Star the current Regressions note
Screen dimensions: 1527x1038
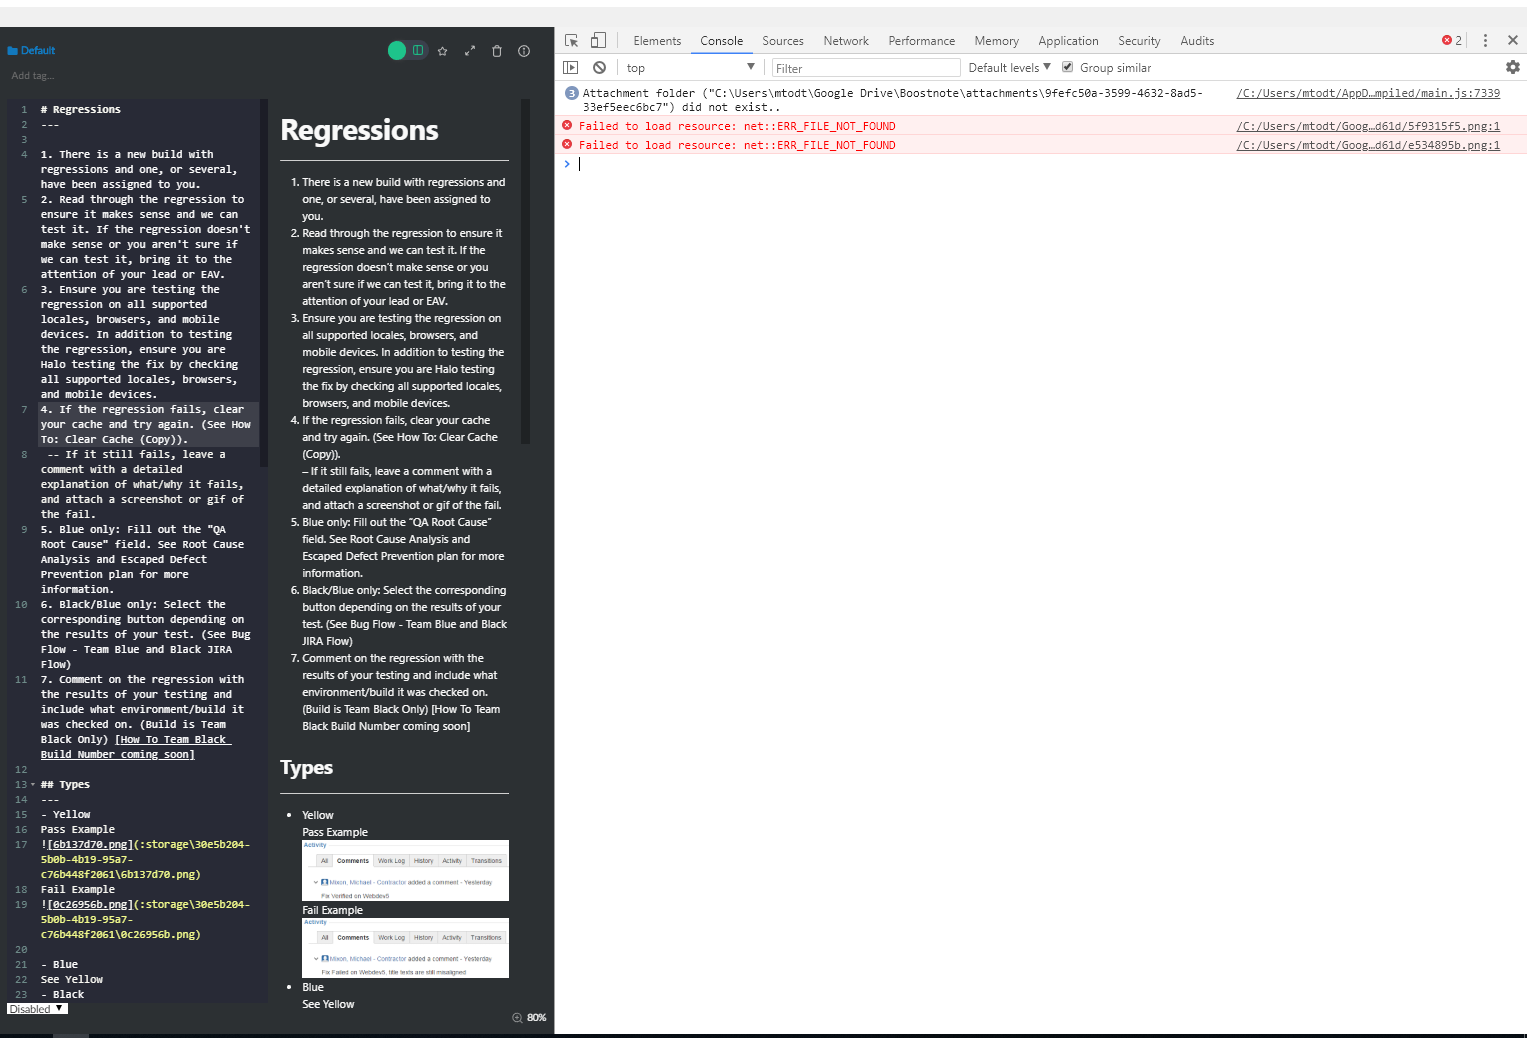pyautogui.click(x=443, y=50)
